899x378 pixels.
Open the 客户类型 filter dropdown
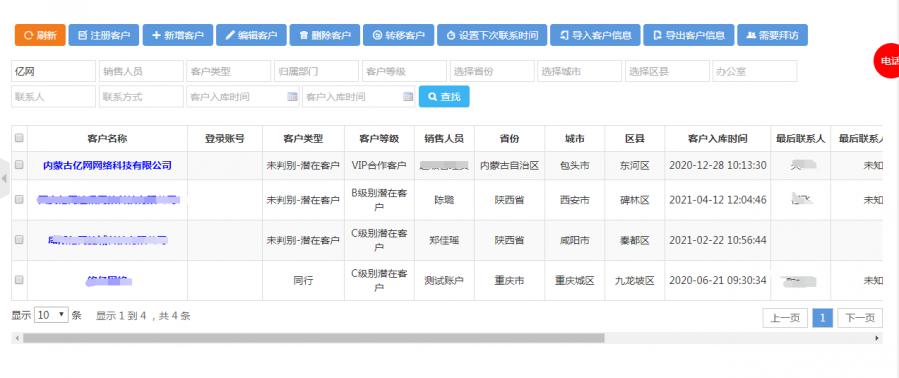tap(229, 71)
